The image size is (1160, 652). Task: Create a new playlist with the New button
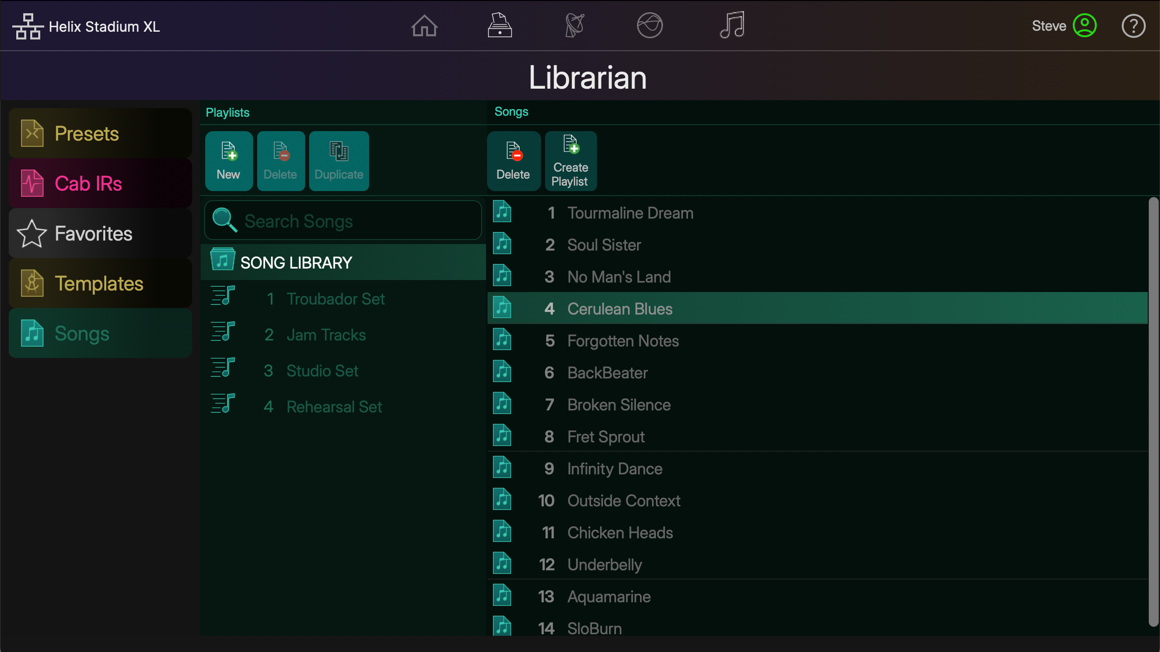228,160
